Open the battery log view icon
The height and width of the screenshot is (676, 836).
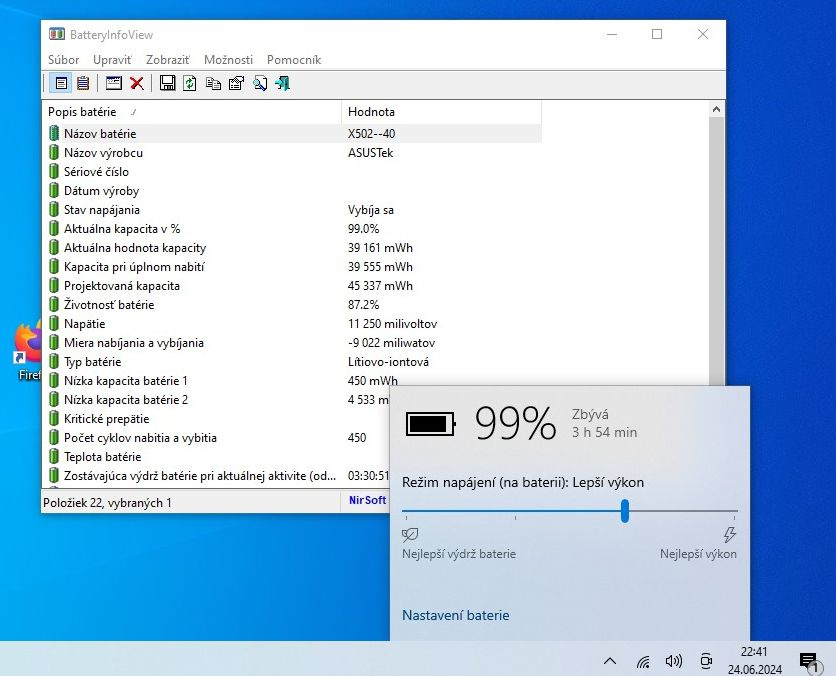(83, 83)
